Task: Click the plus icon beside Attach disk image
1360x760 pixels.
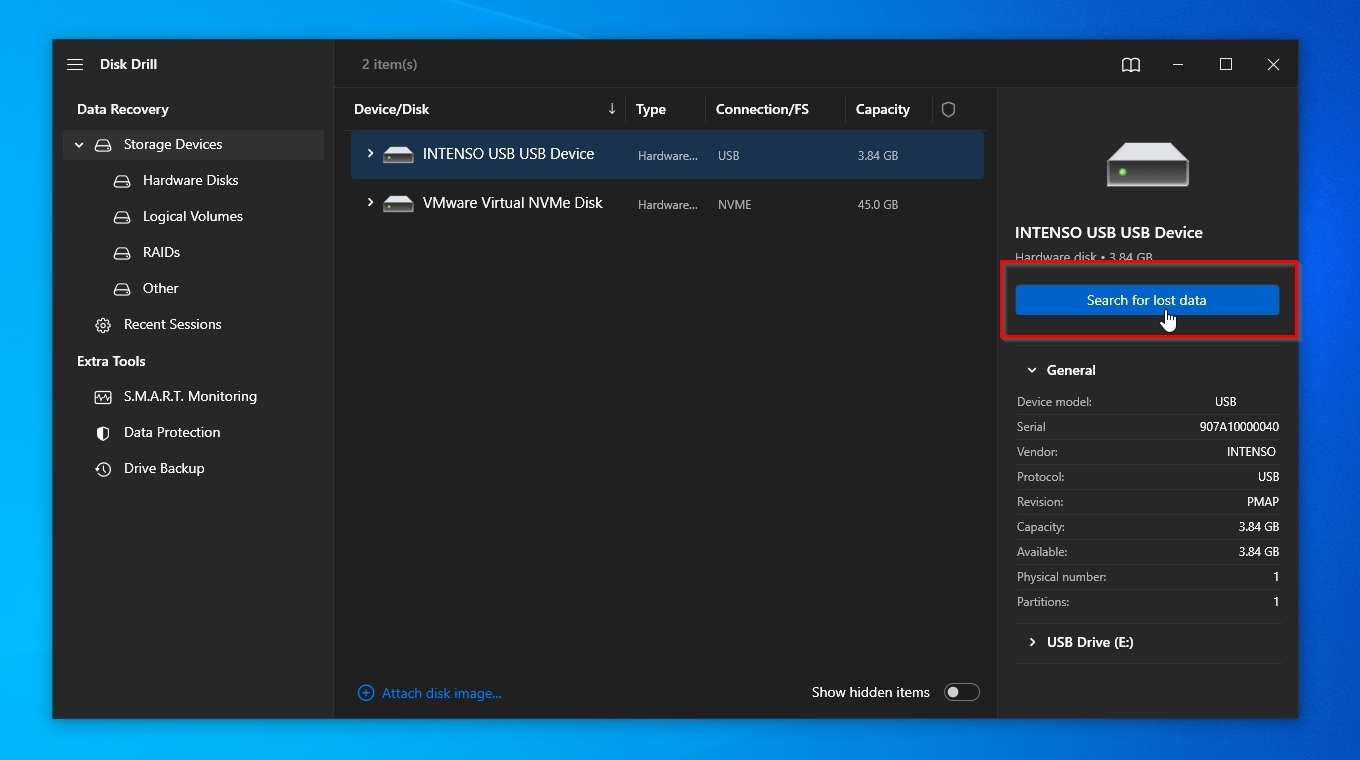Action: 366,693
